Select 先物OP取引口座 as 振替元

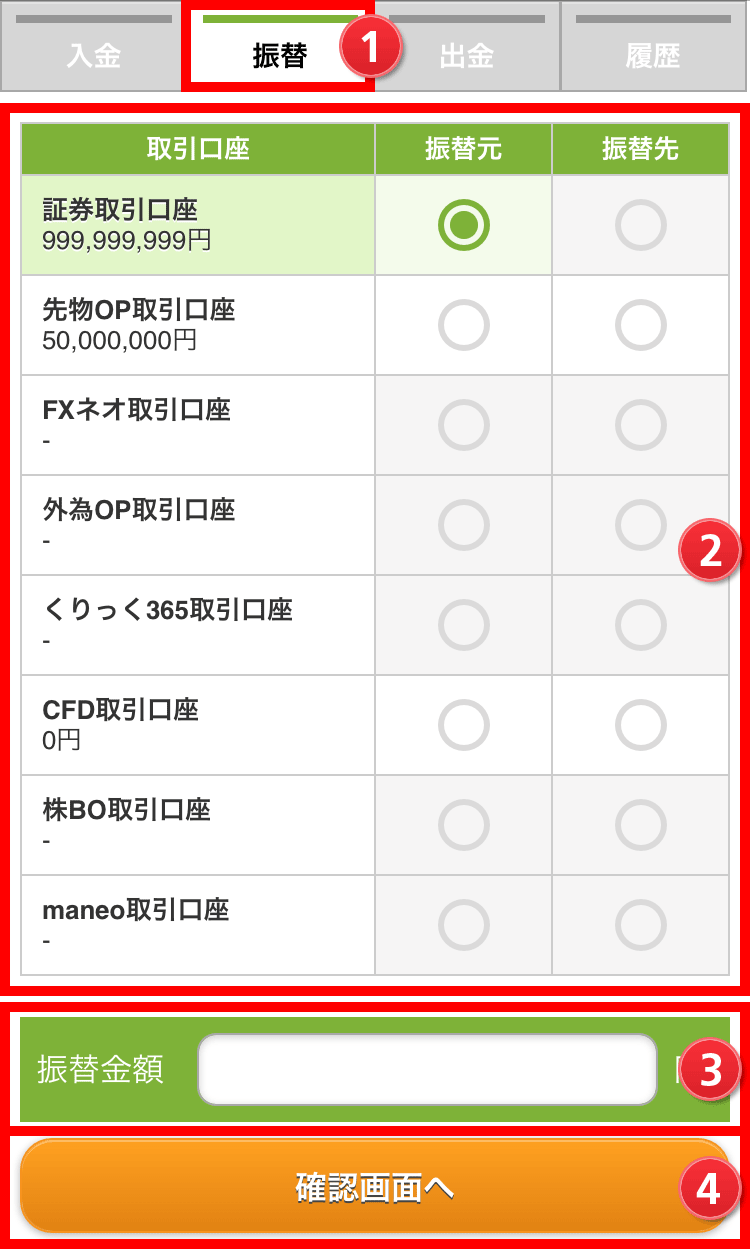click(x=464, y=325)
